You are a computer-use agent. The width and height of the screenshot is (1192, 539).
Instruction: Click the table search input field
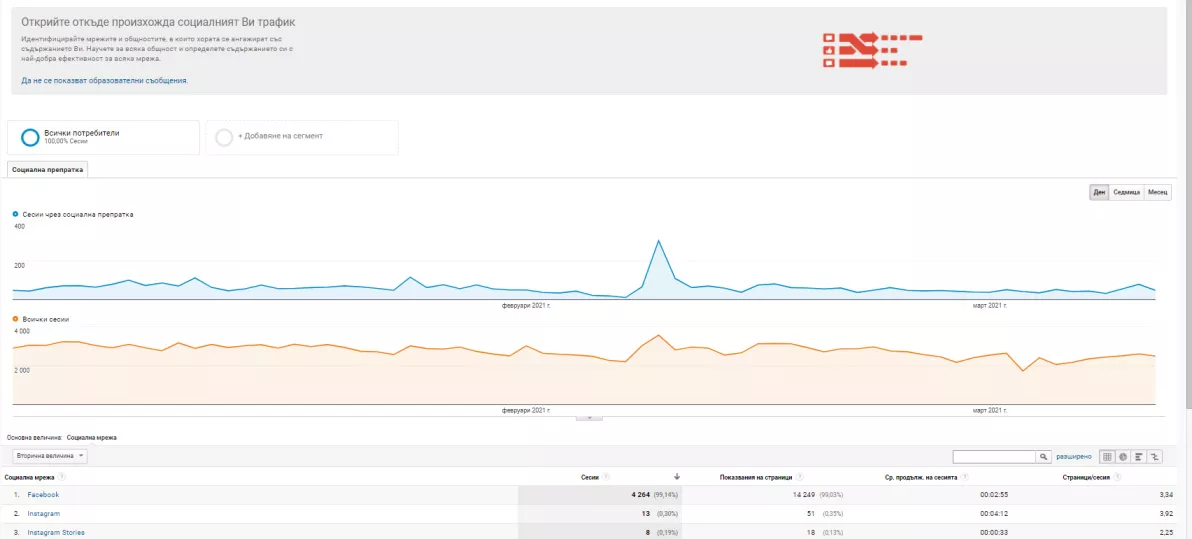(x=995, y=457)
